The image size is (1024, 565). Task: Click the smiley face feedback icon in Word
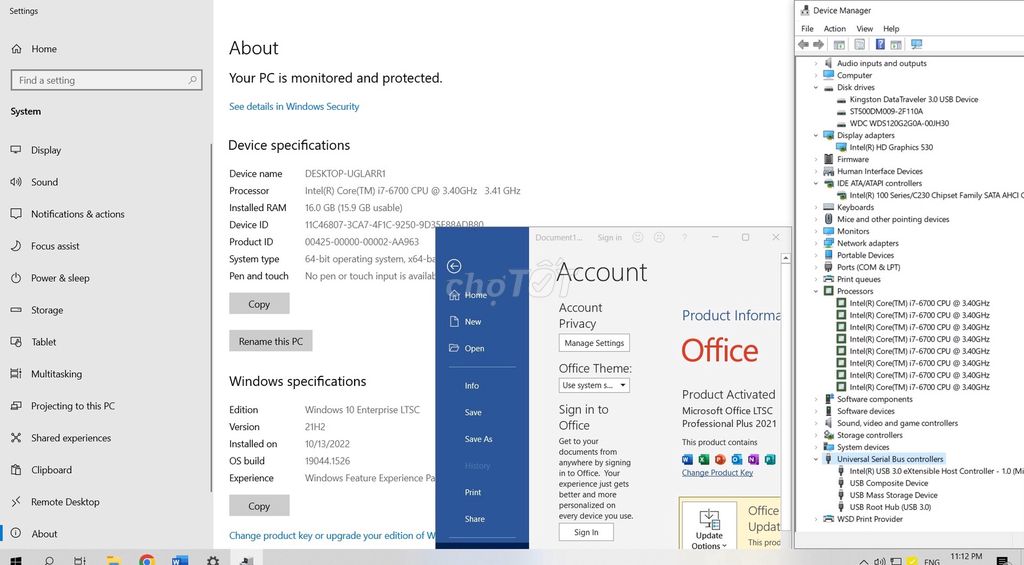pyautogui.click(x=638, y=238)
